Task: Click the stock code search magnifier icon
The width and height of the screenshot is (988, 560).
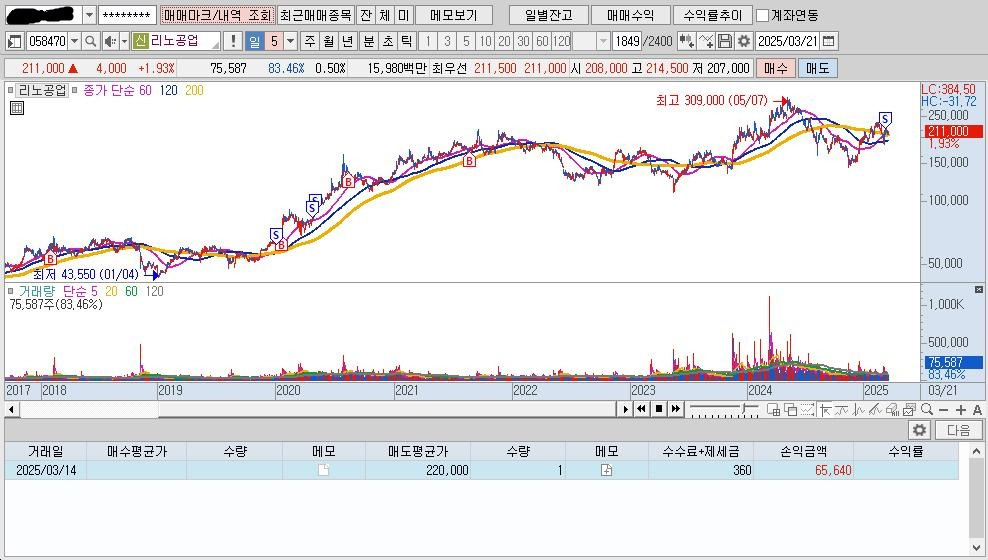Action: point(90,41)
